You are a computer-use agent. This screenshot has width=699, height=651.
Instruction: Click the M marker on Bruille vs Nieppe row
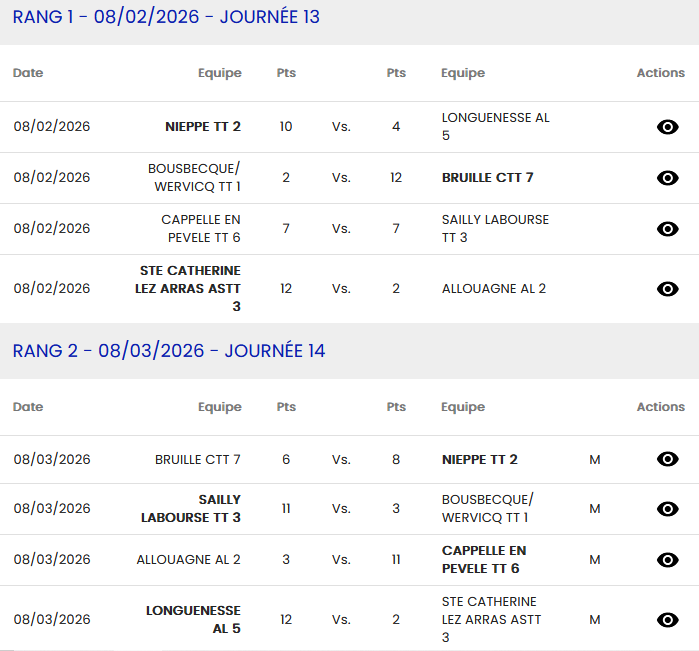point(595,460)
